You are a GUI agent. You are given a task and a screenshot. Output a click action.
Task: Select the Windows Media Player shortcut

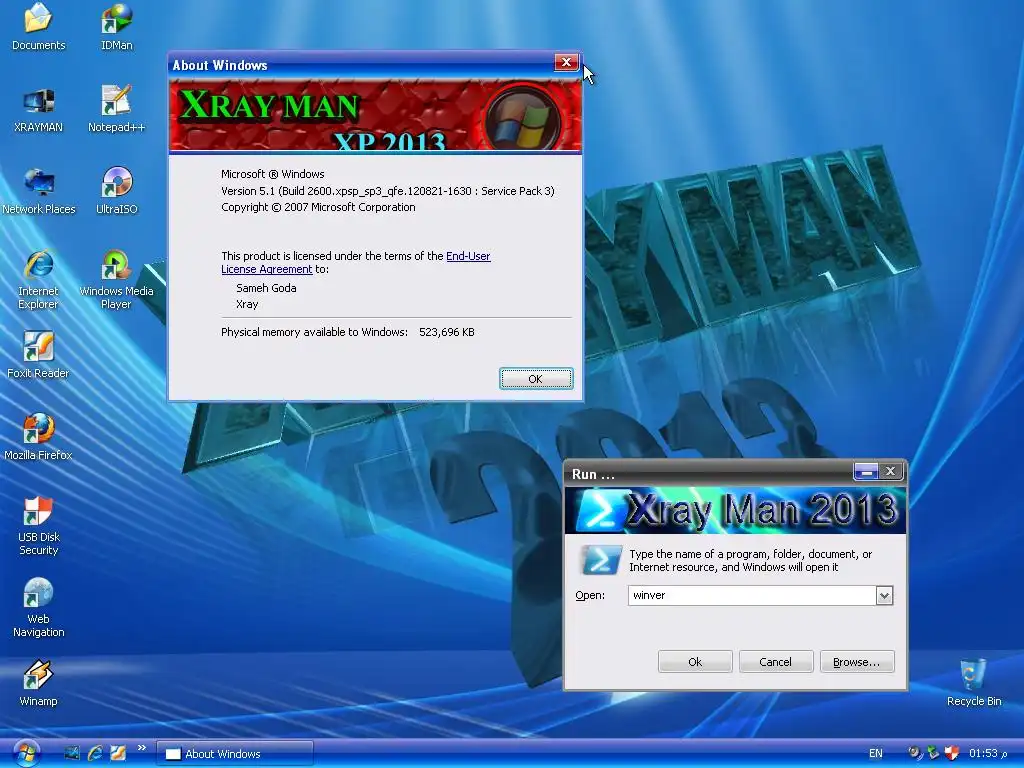116,280
